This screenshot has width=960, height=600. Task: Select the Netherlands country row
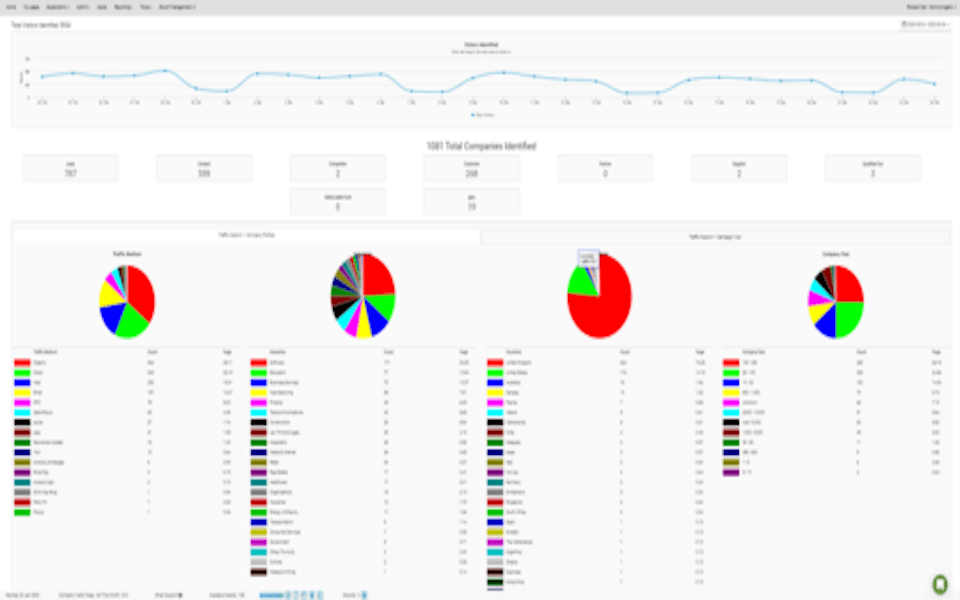pos(599,422)
